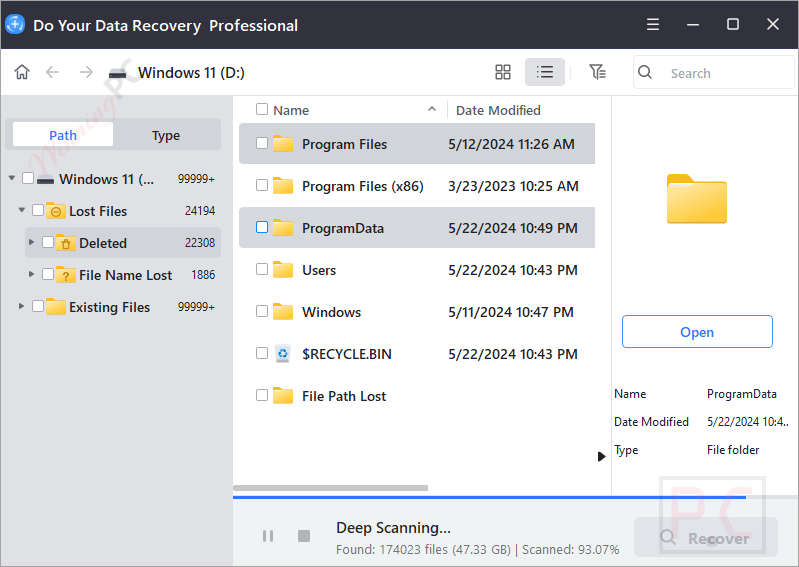Select the Deleted tree item label

point(102,244)
